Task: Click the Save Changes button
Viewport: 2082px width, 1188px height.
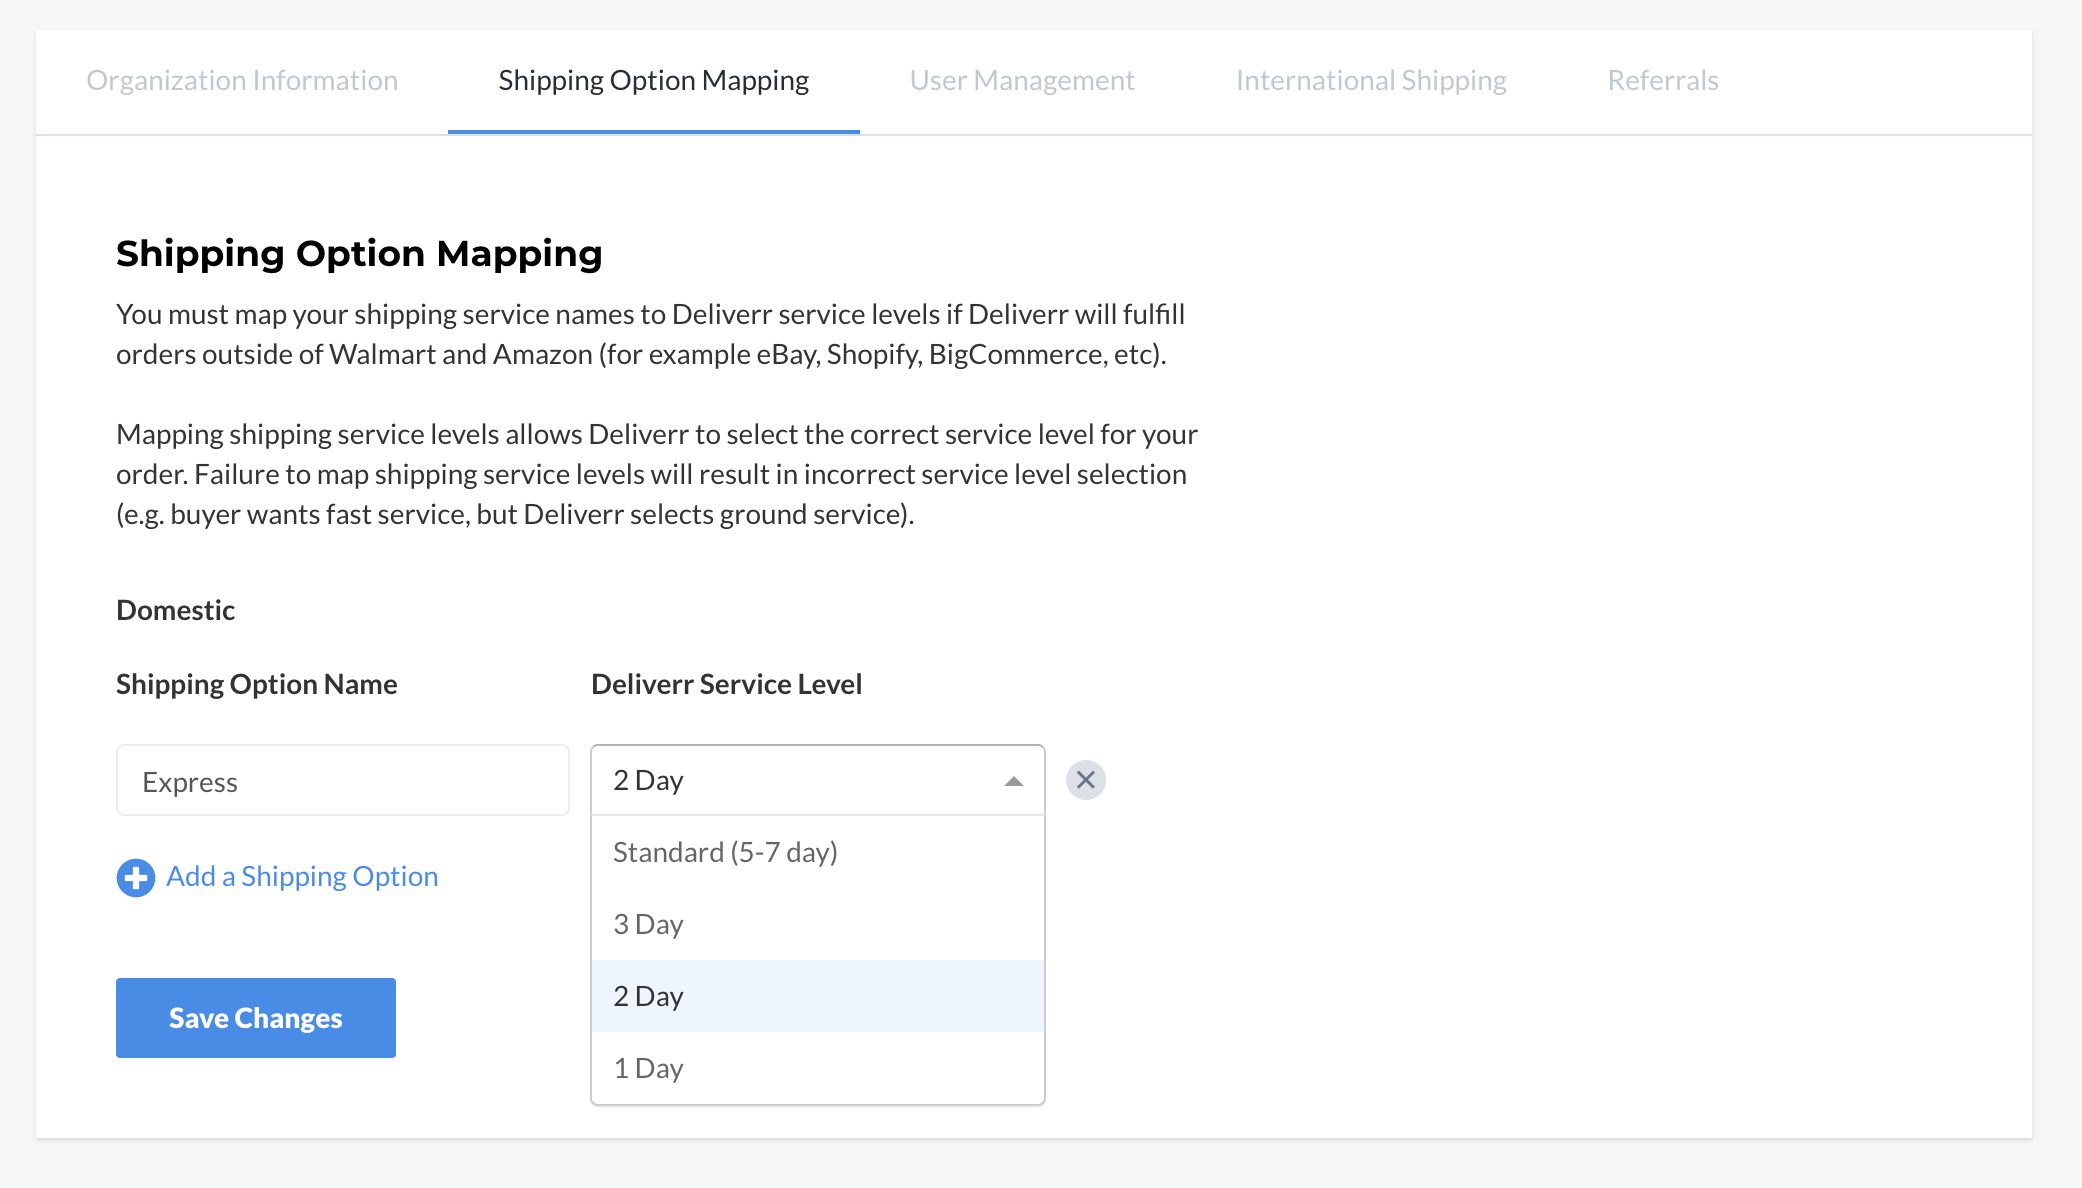Action: [x=256, y=1018]
